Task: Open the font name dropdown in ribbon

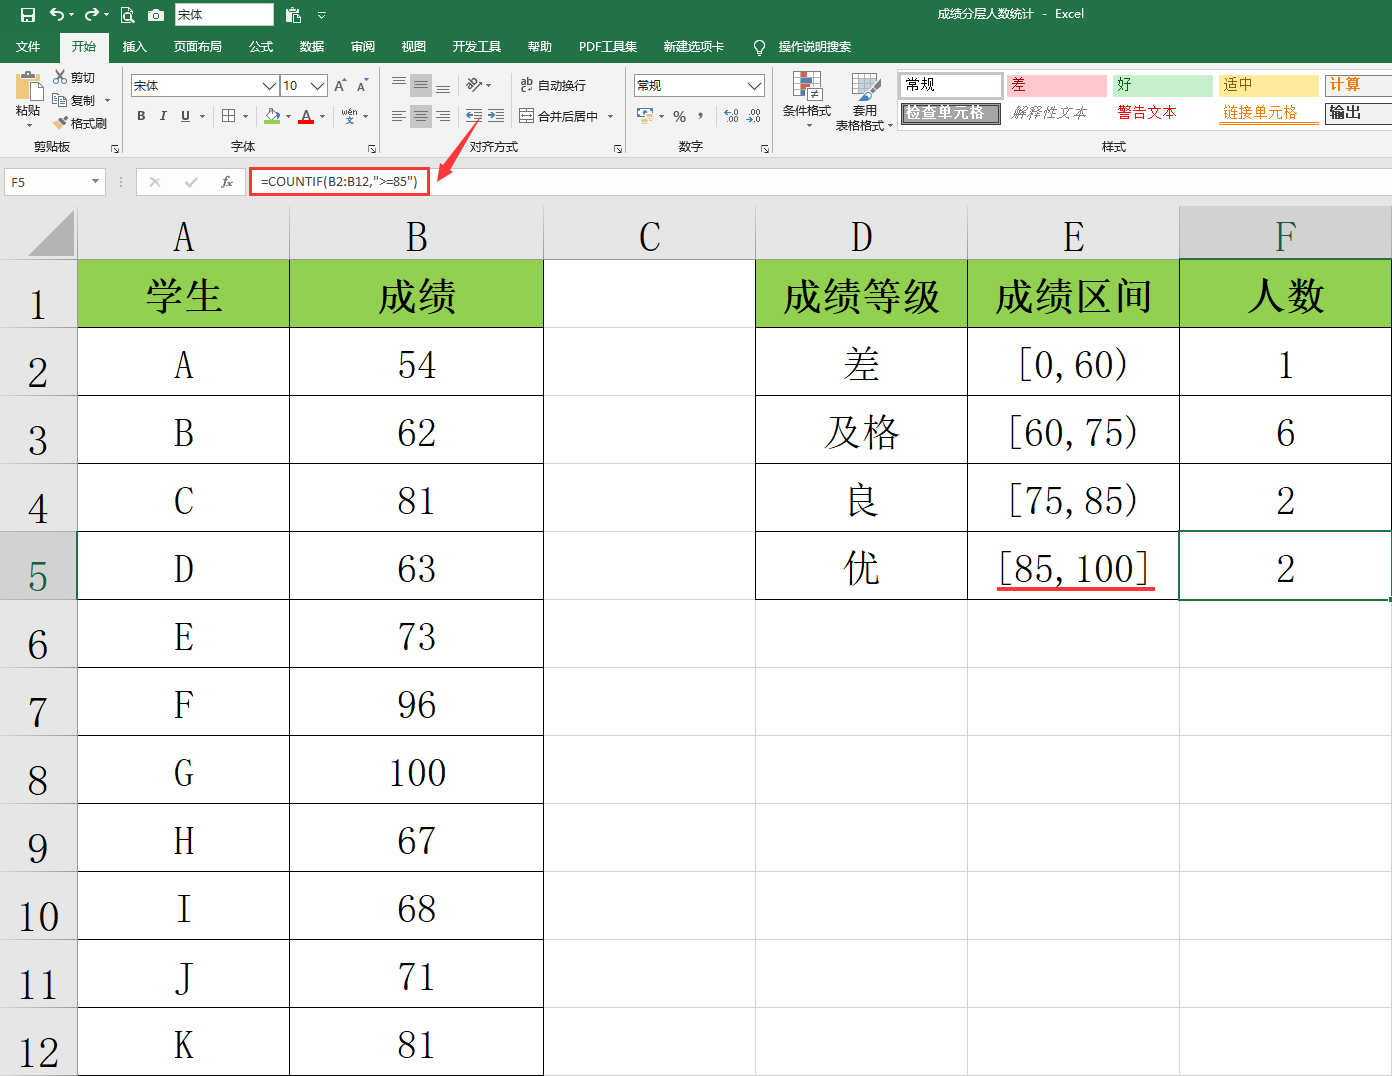Action: 269,86
